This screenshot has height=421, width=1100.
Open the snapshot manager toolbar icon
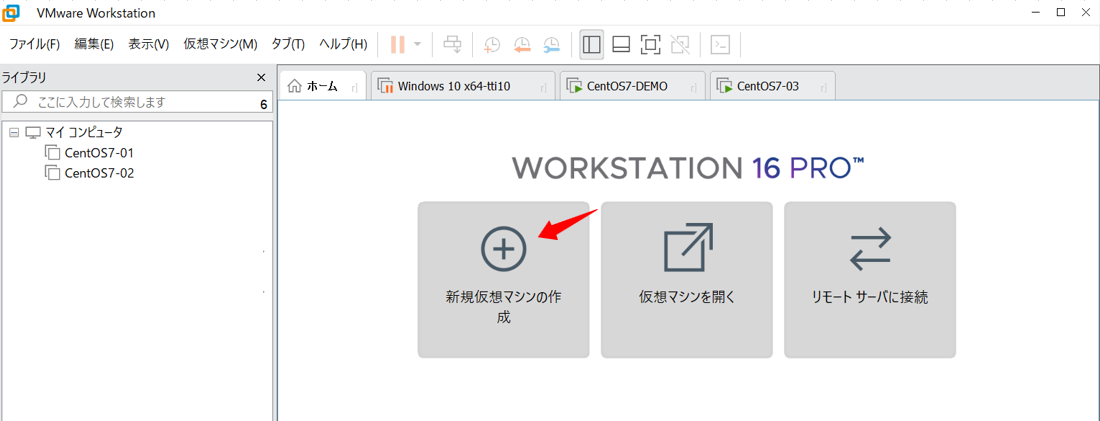coord(552,44)
